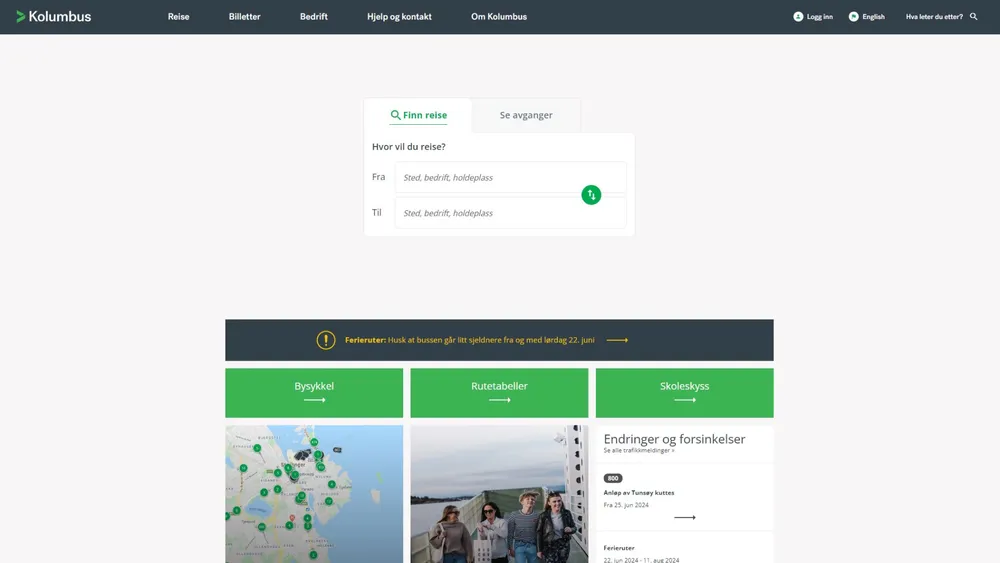Open the Bysykkel green button
The image size is (1000, 563).
[x=314, y=392]
